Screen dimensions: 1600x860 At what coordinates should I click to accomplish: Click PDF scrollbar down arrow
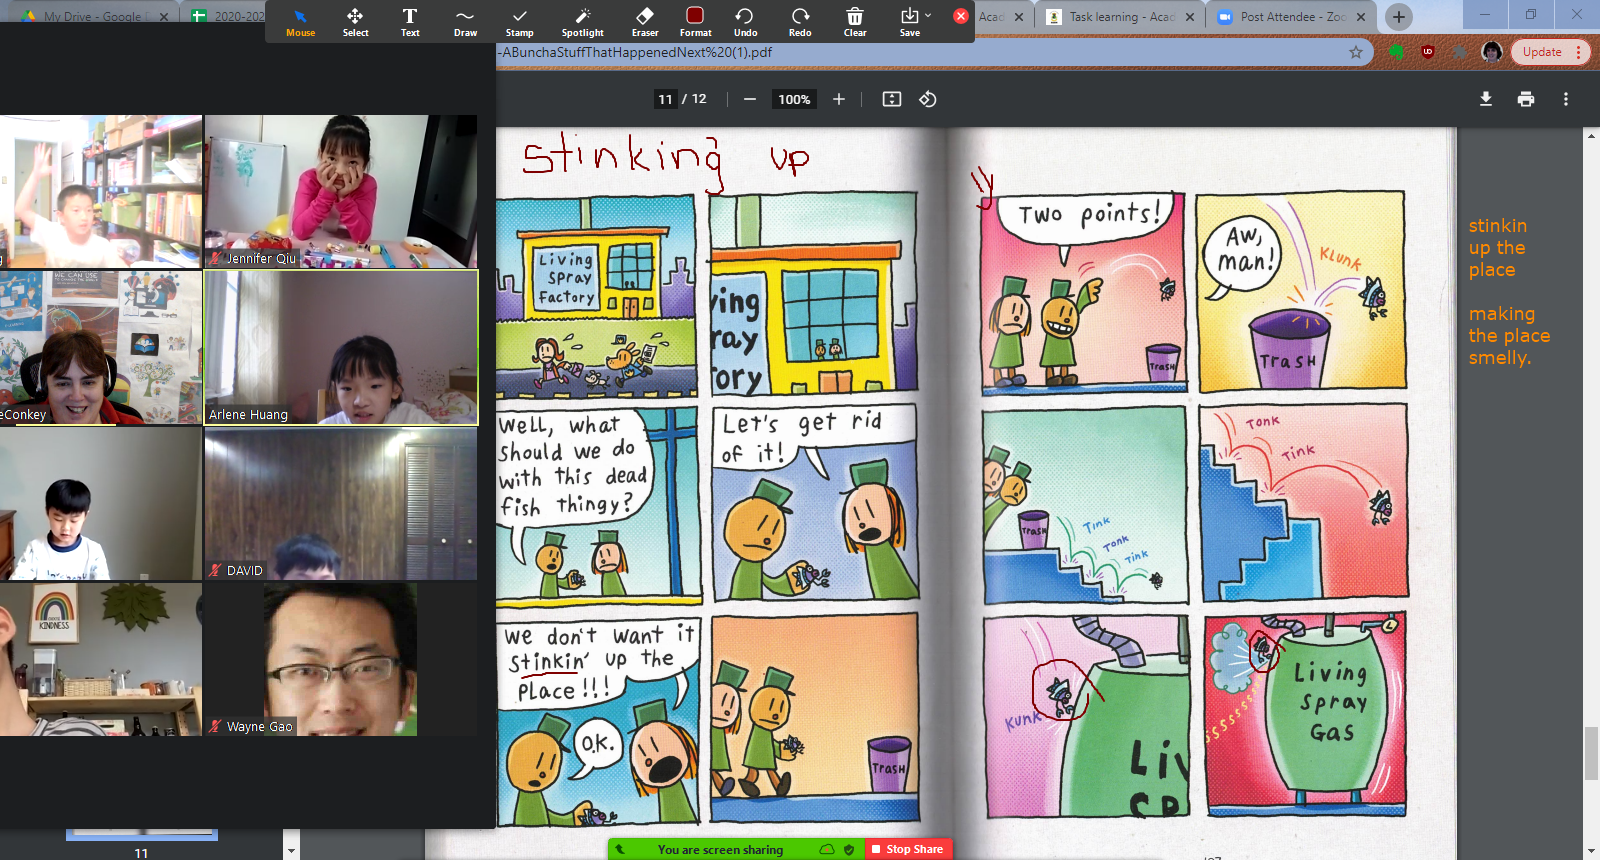1591,851
